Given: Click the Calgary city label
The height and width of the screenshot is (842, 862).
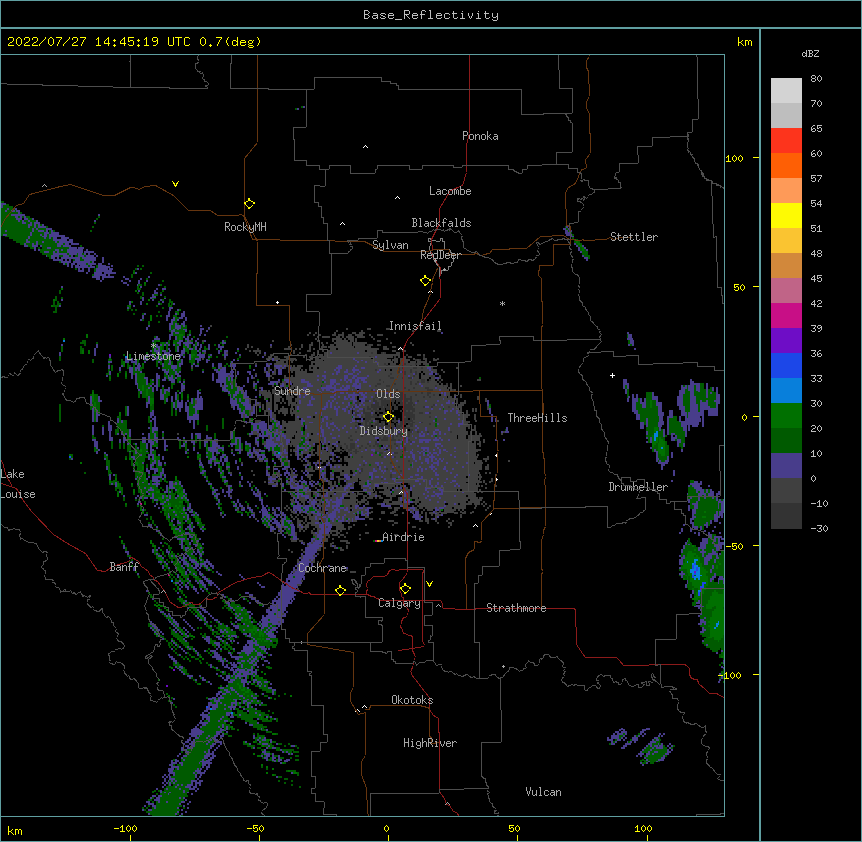Looking at the screenshot, I should click(399, 603).
